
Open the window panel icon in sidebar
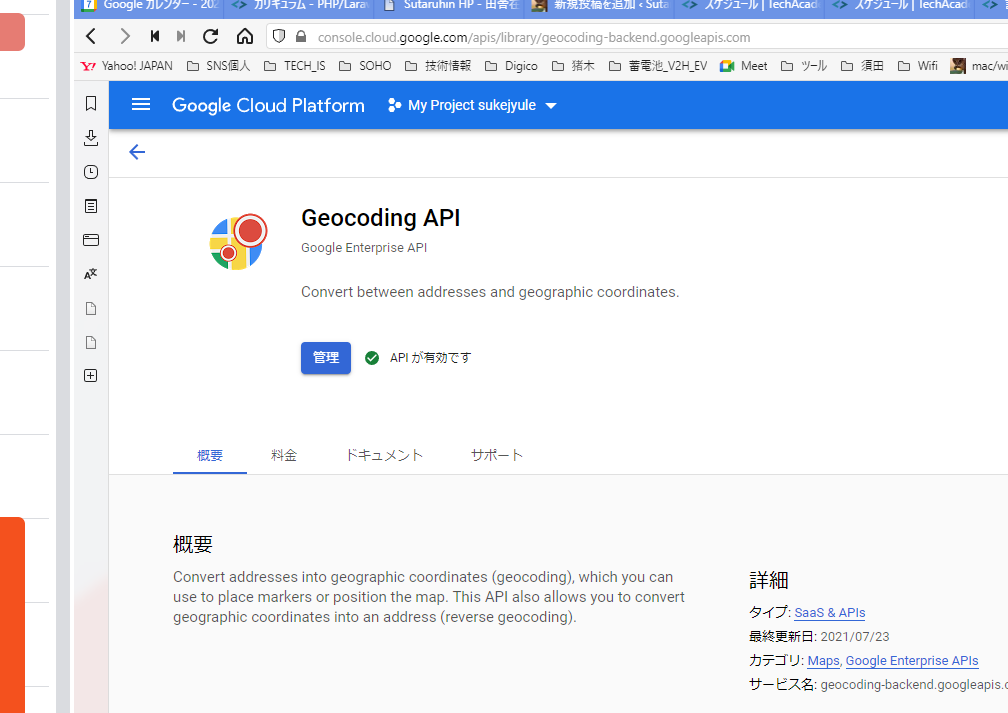pyautogui.click(x=91, y=240)
